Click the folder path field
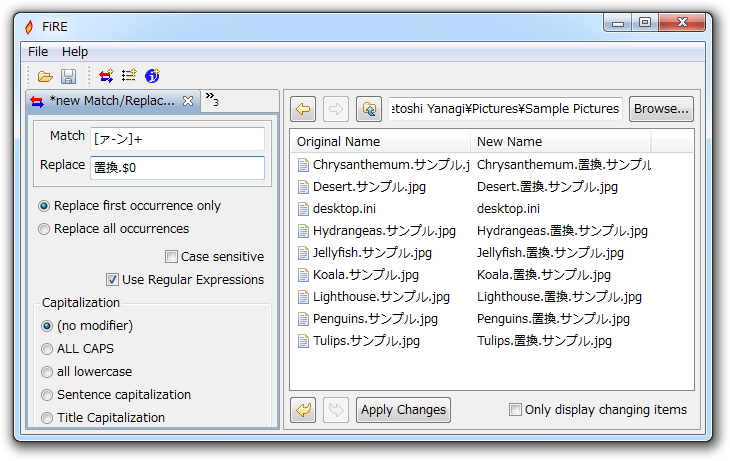Image resolution: width=730 pixels, height=461 pixels. tap(505, 109)
